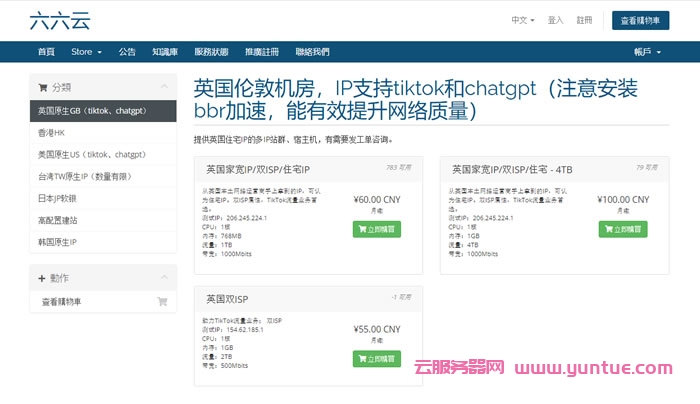Click the cart icon beside 查看購物車 in sidebar

coord(162,301)
